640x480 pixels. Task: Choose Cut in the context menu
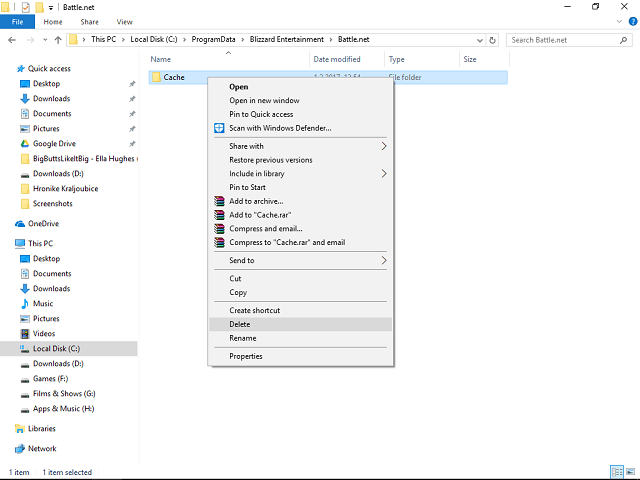pyautogui.click(x=300, y=278)
